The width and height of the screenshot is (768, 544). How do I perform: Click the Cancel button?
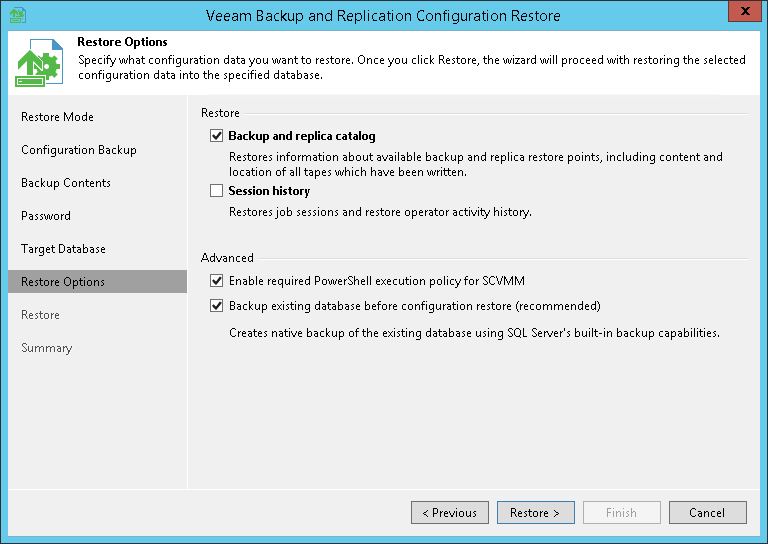click(706, 513)
